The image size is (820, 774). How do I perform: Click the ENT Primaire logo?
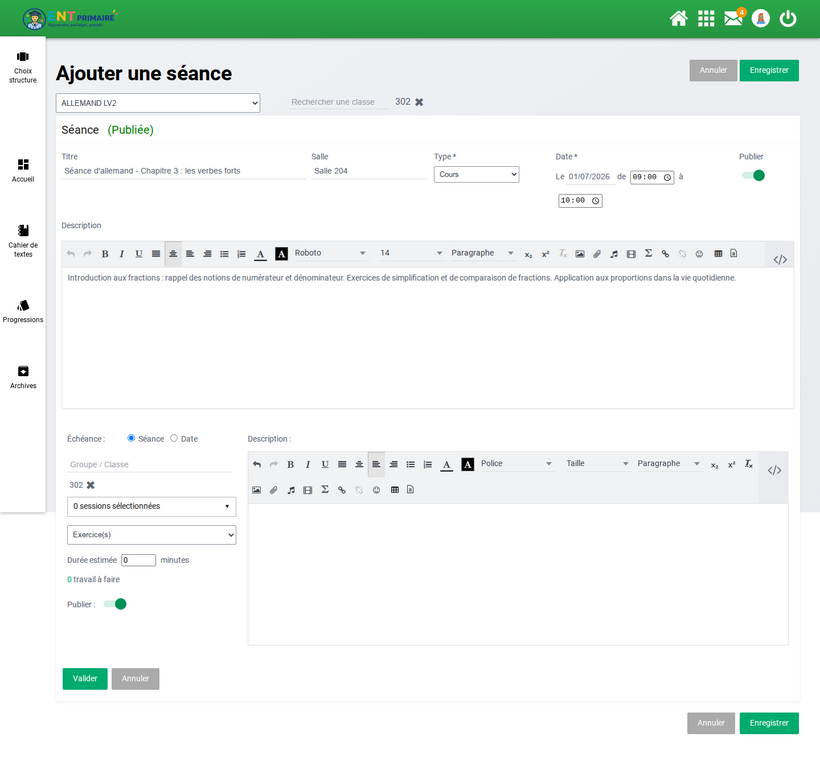pyautogui.click(x=70, y=18)
